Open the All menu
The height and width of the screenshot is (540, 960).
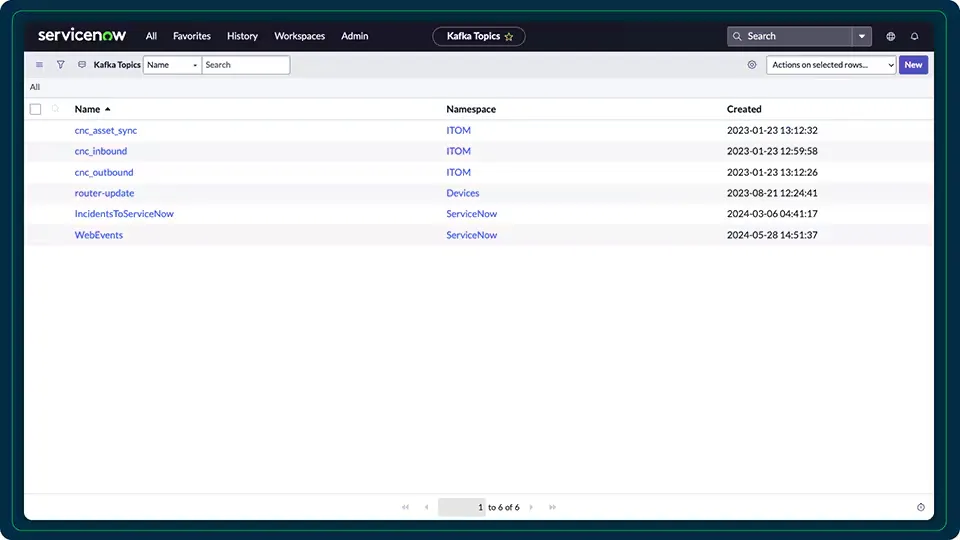point(151,36)
